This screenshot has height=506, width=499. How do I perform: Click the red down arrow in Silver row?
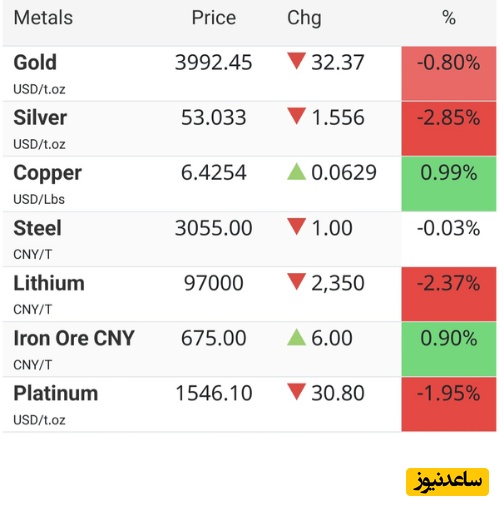pyautogui.click(x=296, y=116)
